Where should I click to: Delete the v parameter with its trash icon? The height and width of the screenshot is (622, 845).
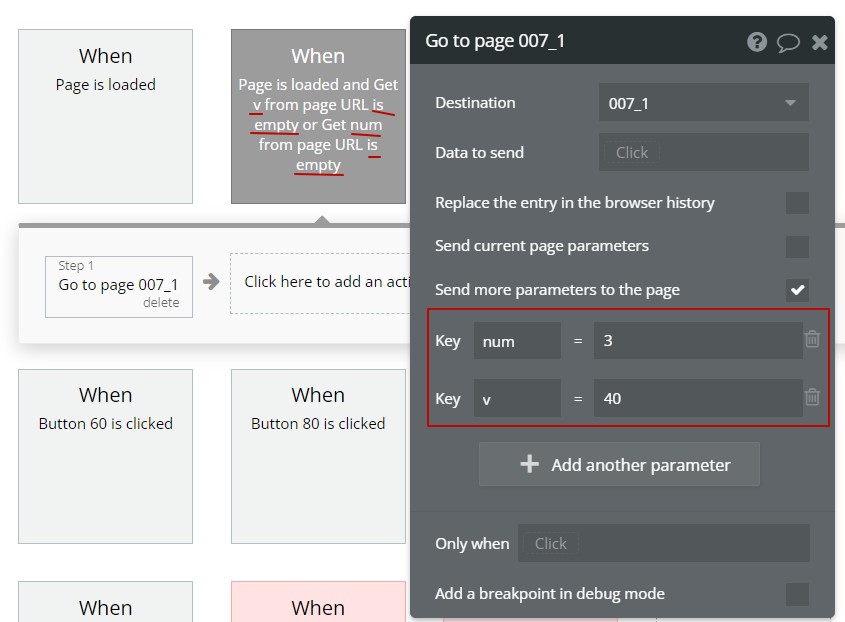pyautogui.click(x=812, y=397)
